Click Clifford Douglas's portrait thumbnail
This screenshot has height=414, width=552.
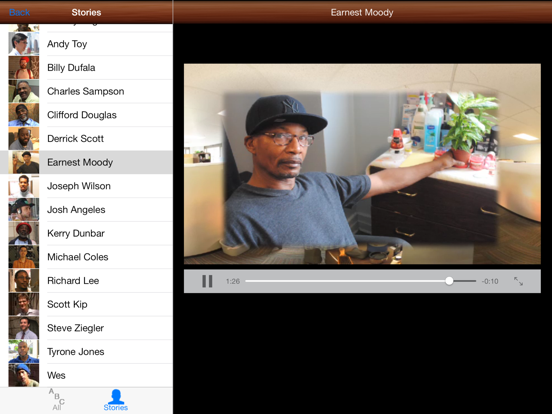pyautogui.click(x=24, y=115)
